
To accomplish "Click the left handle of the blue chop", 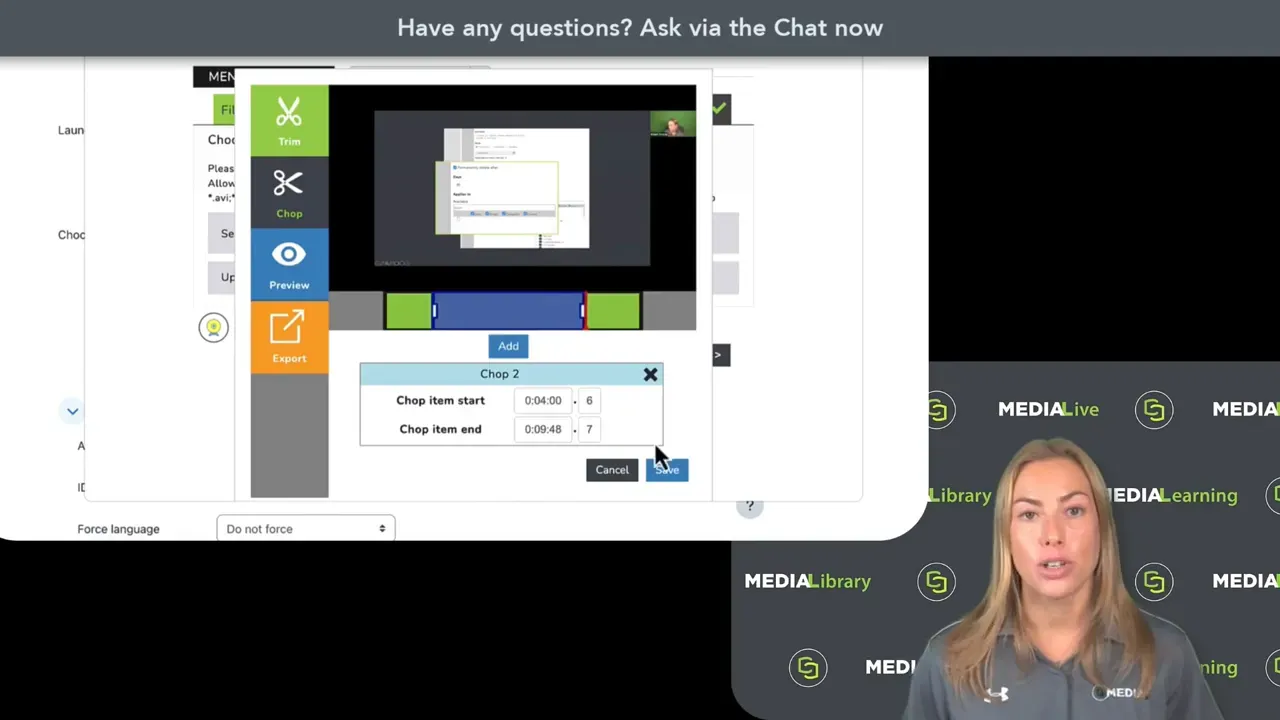I will 434,311.
